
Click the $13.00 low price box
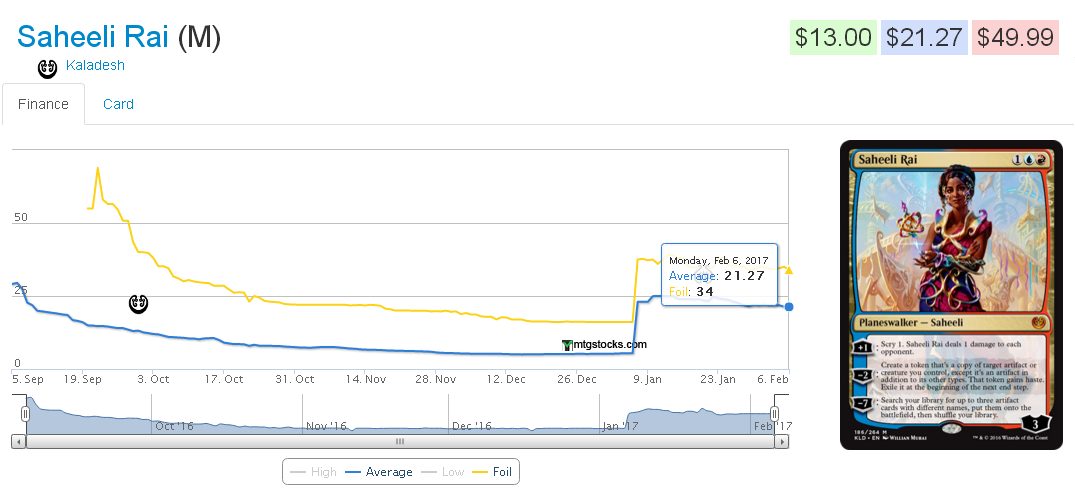(832, 37)
